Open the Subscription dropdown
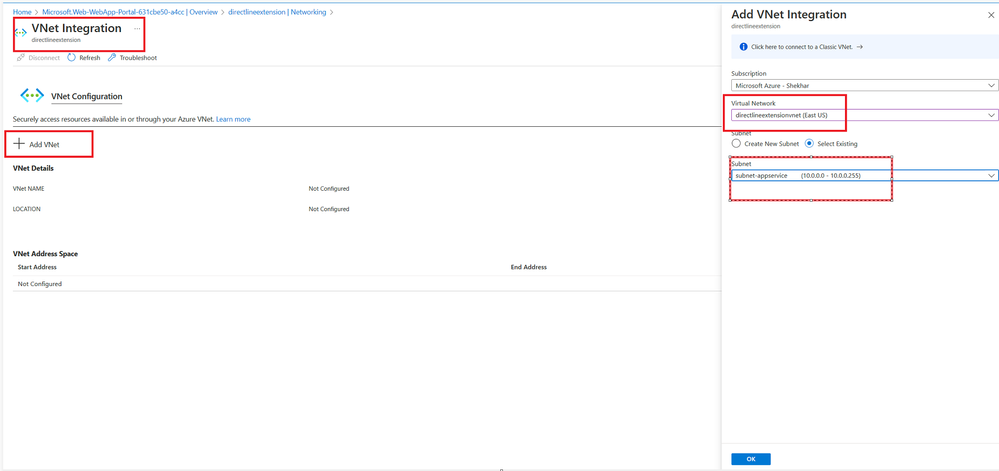This screenshot has height=471, width=999. [x=865, y=85]
